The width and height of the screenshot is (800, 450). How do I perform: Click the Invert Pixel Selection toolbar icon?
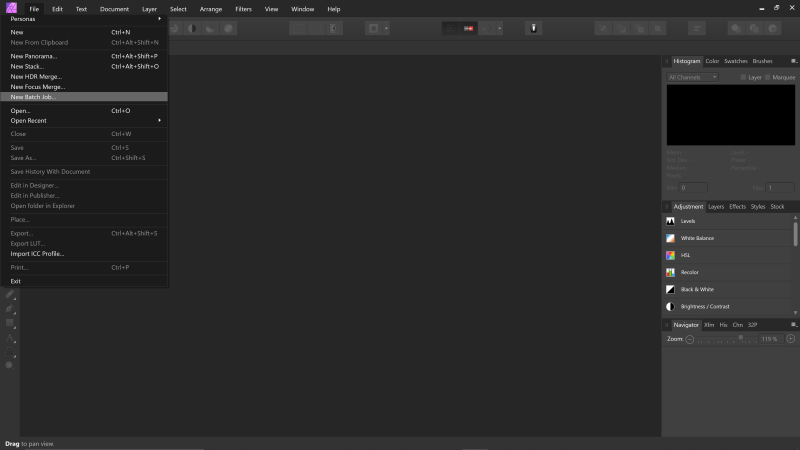[x=333, y=29]
